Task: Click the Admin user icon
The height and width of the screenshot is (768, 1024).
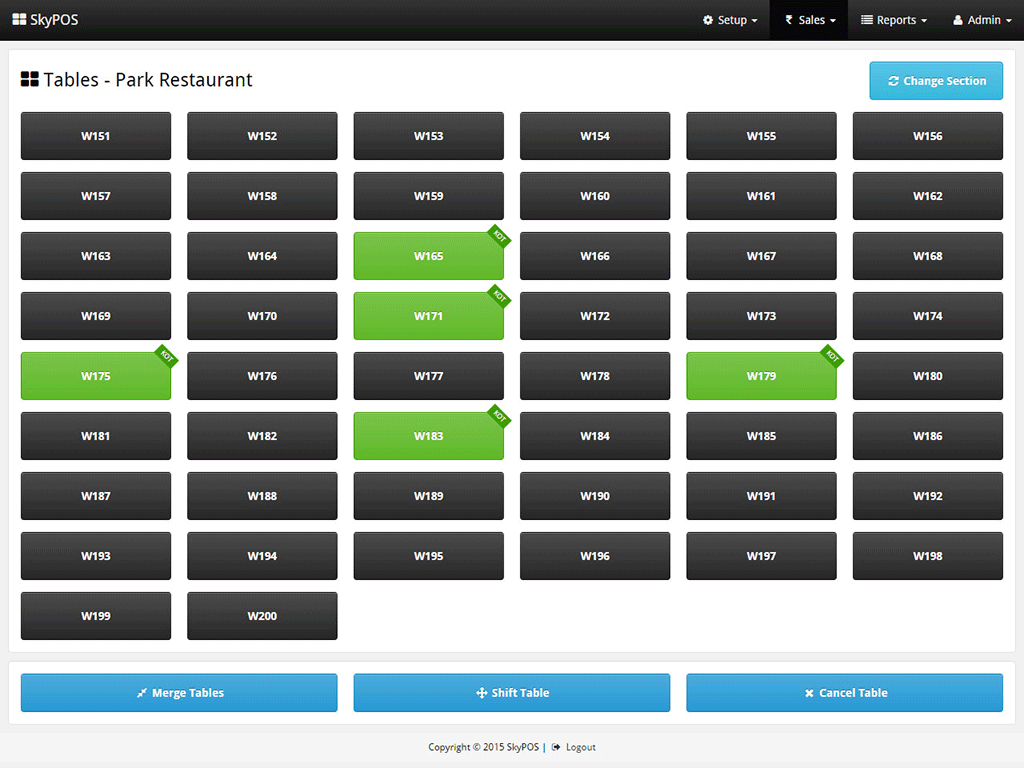Action: point(958,20)
